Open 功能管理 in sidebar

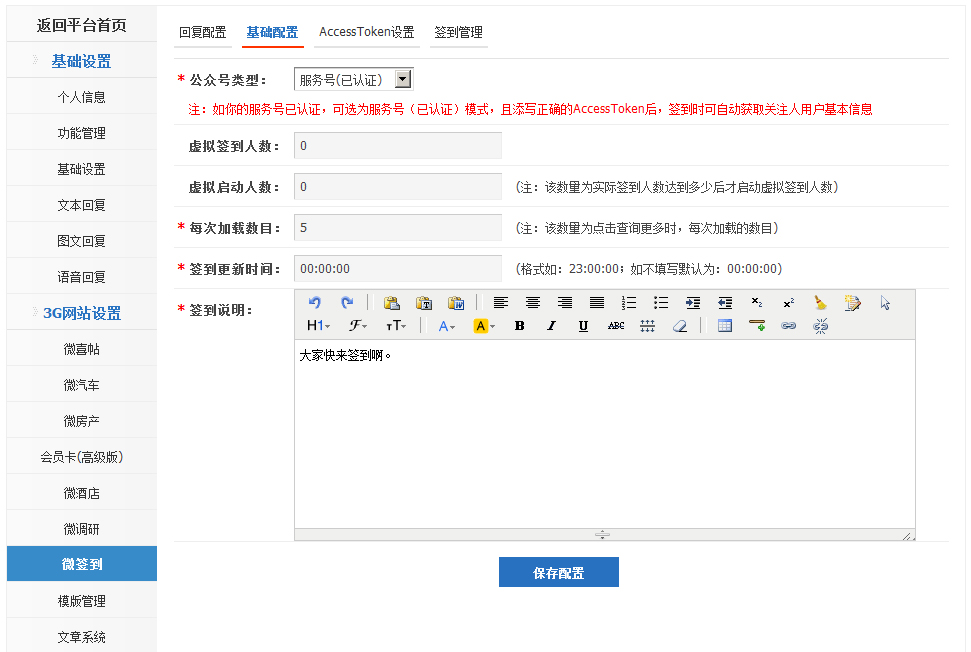pyautogui.click(x=81, y=133)
